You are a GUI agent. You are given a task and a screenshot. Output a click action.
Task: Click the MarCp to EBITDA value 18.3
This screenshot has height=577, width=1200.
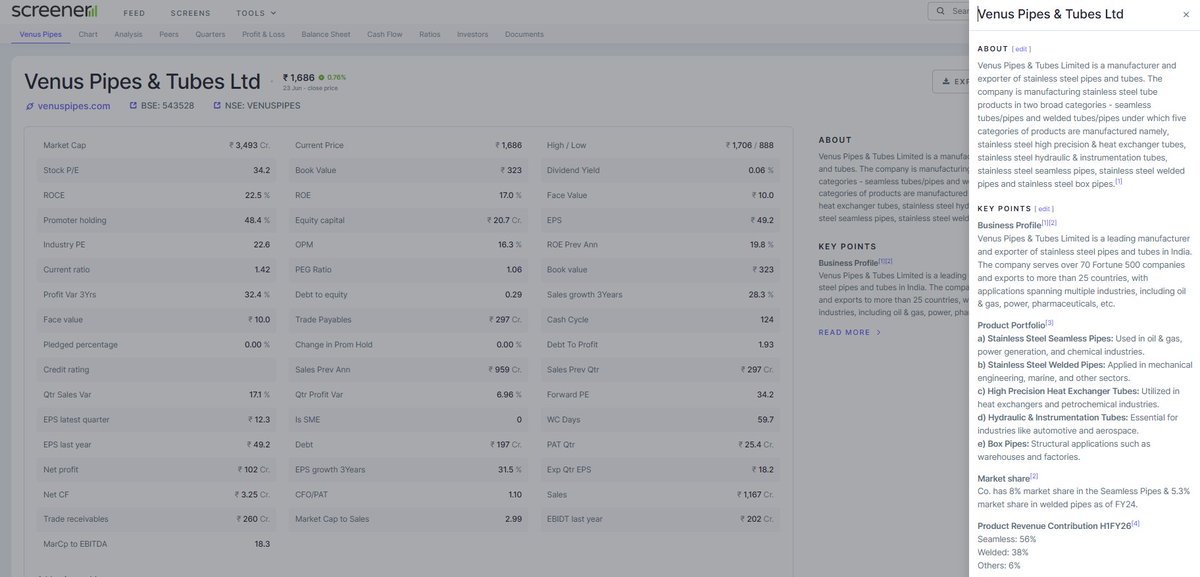point(263,544)
